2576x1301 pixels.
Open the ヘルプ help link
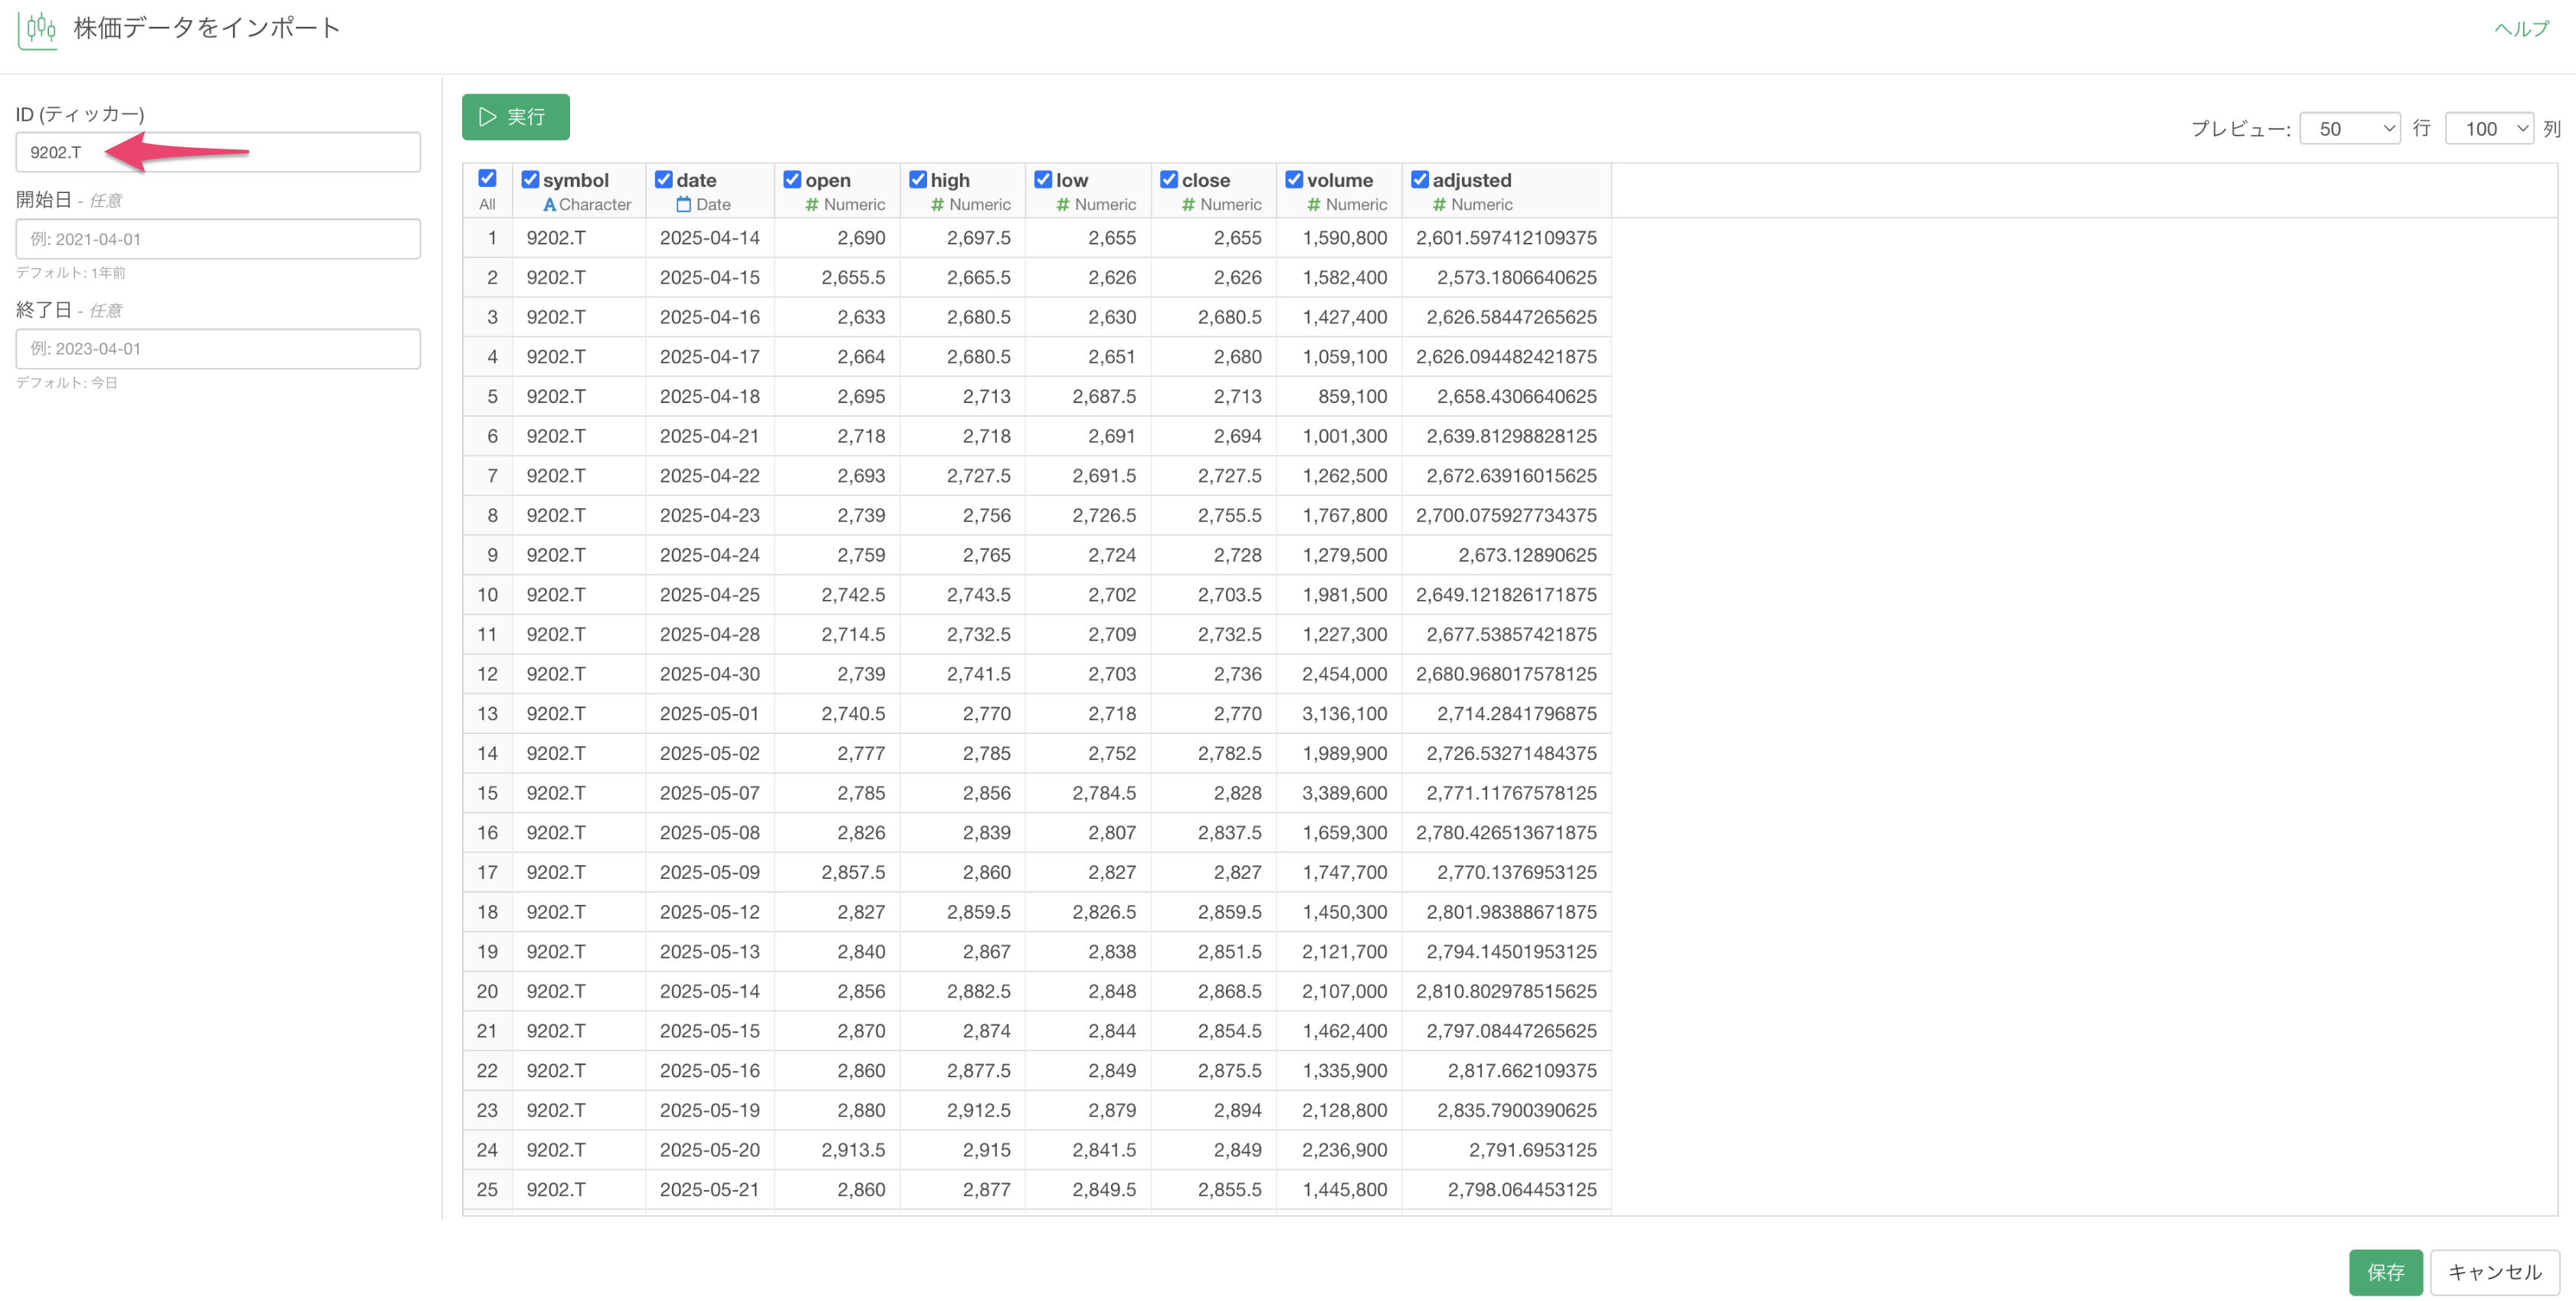(2521, 29)
